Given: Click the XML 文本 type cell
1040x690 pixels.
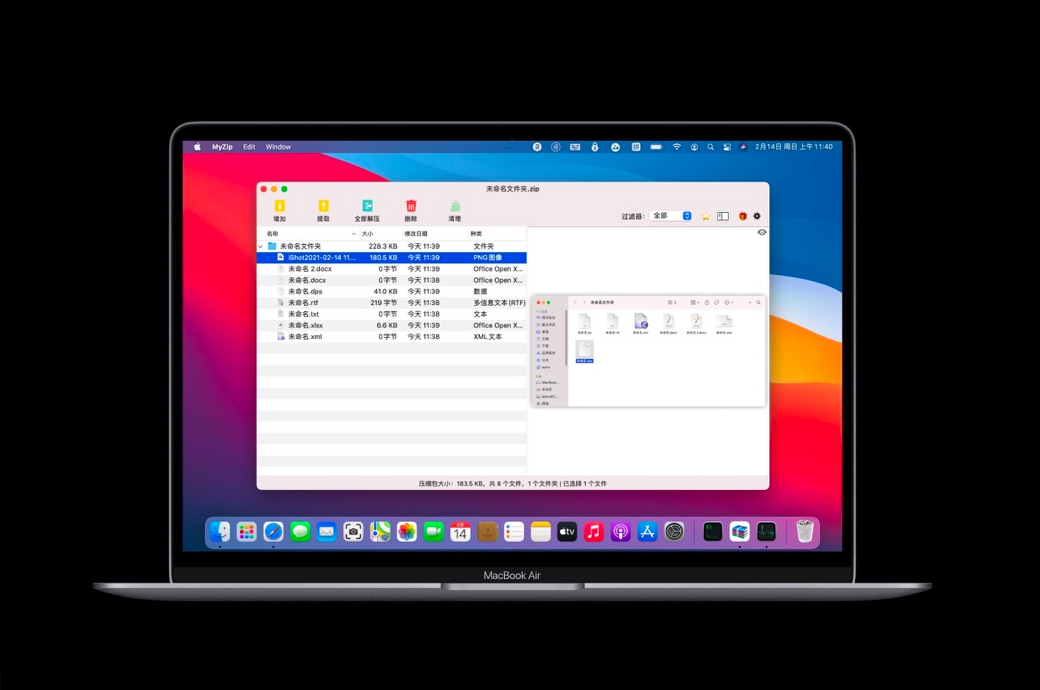Looking at the screenshot, I should pos(488,336).
